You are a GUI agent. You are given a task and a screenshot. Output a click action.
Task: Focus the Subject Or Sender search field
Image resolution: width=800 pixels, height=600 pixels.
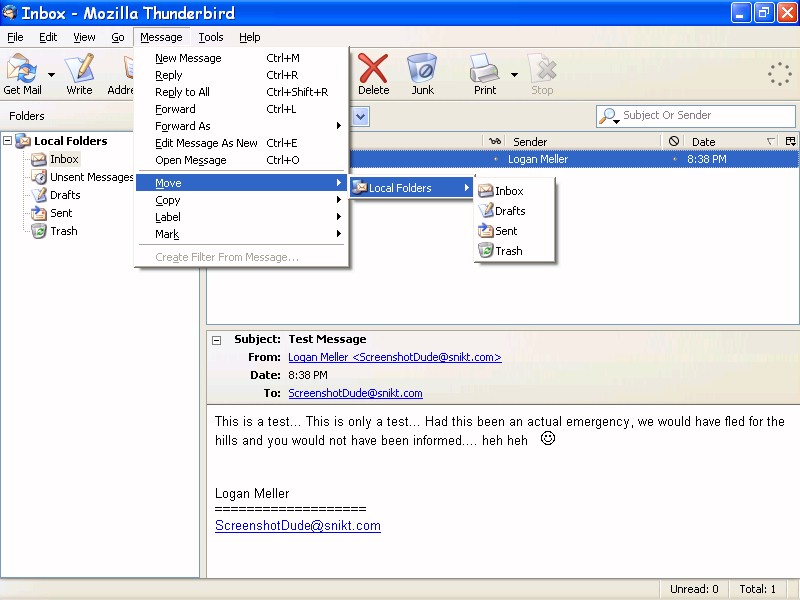pos(696,116)
